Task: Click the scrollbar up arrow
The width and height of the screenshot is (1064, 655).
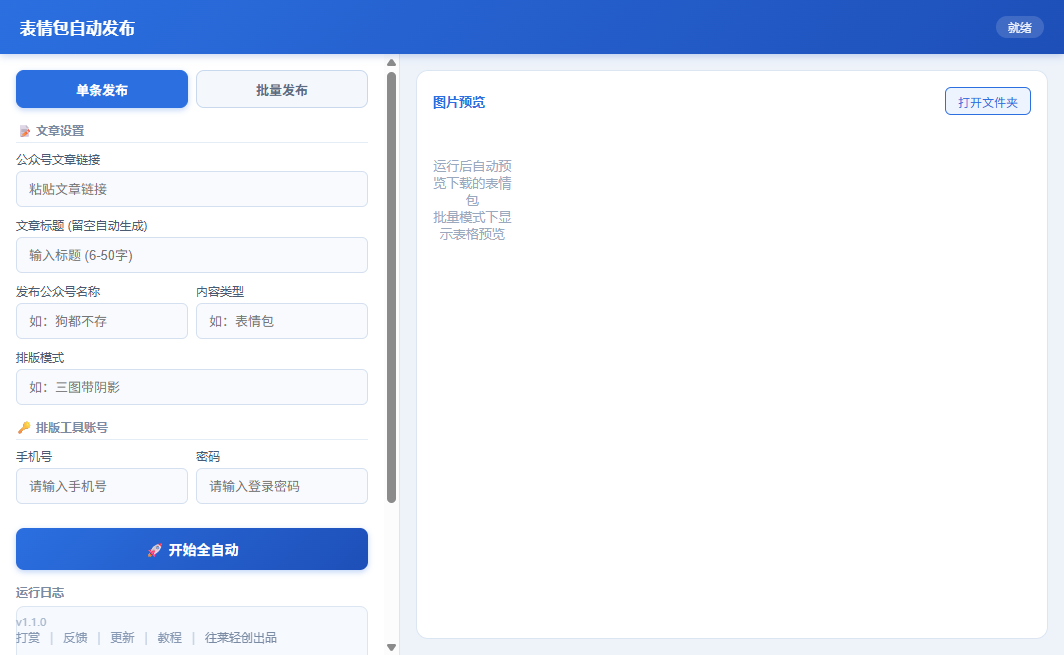Action: [x=392, y=62]
